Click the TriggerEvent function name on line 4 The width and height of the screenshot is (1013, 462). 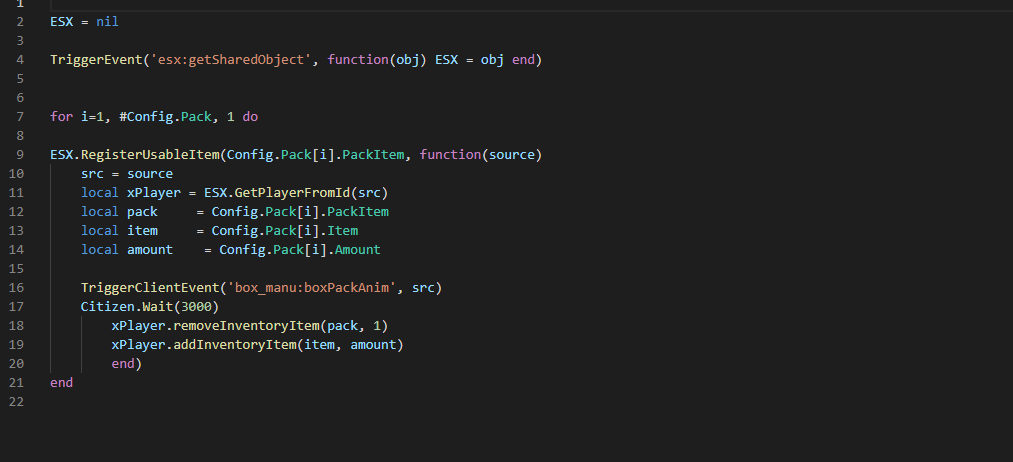coord(96,60)
